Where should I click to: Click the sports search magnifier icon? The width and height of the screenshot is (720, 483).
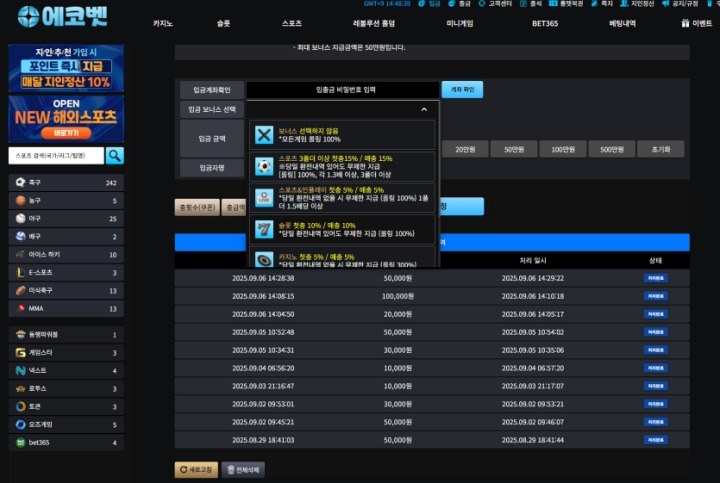pos(115,155)
